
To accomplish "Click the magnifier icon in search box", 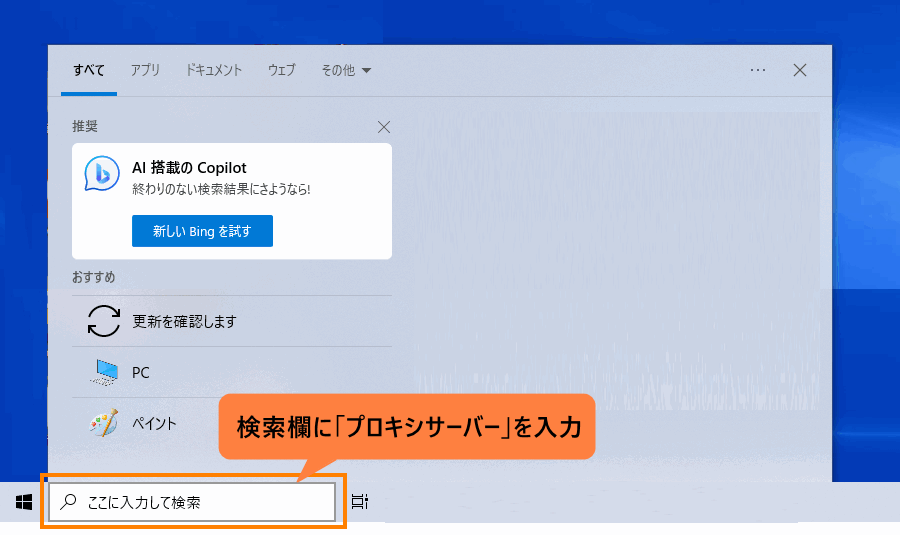I will pyautogui.click(x=68, y=502).
